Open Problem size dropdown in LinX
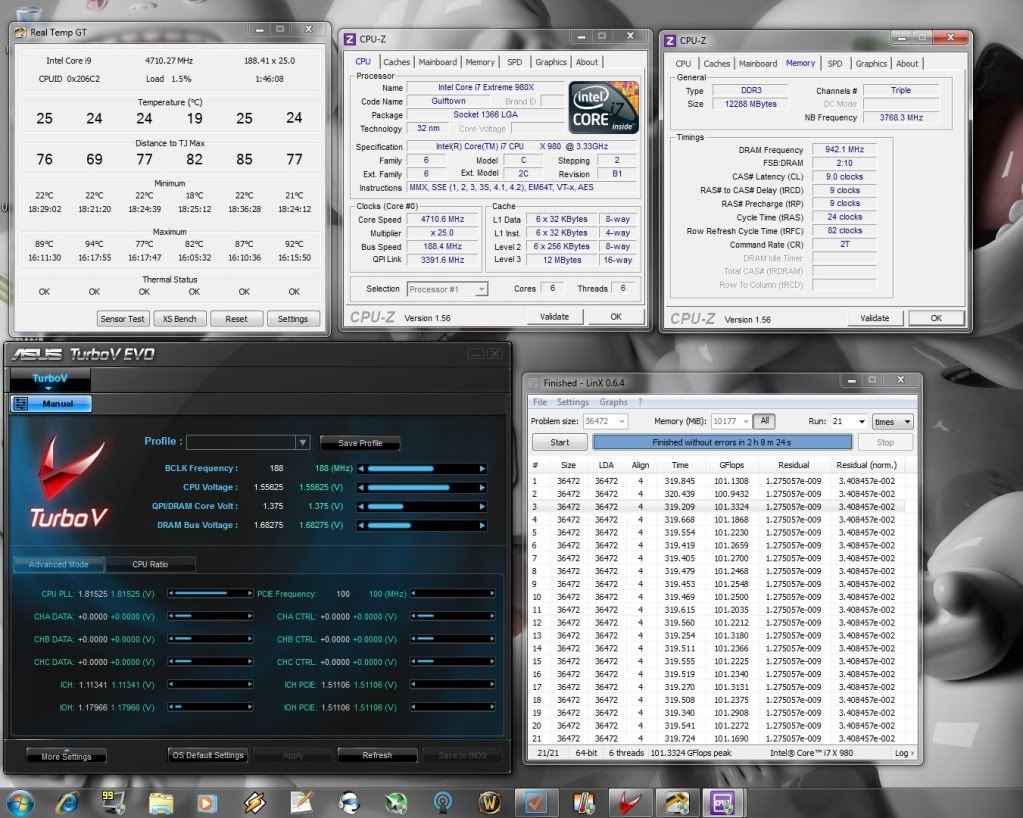The image size is (1023, 818). click(x=622, y=421)
